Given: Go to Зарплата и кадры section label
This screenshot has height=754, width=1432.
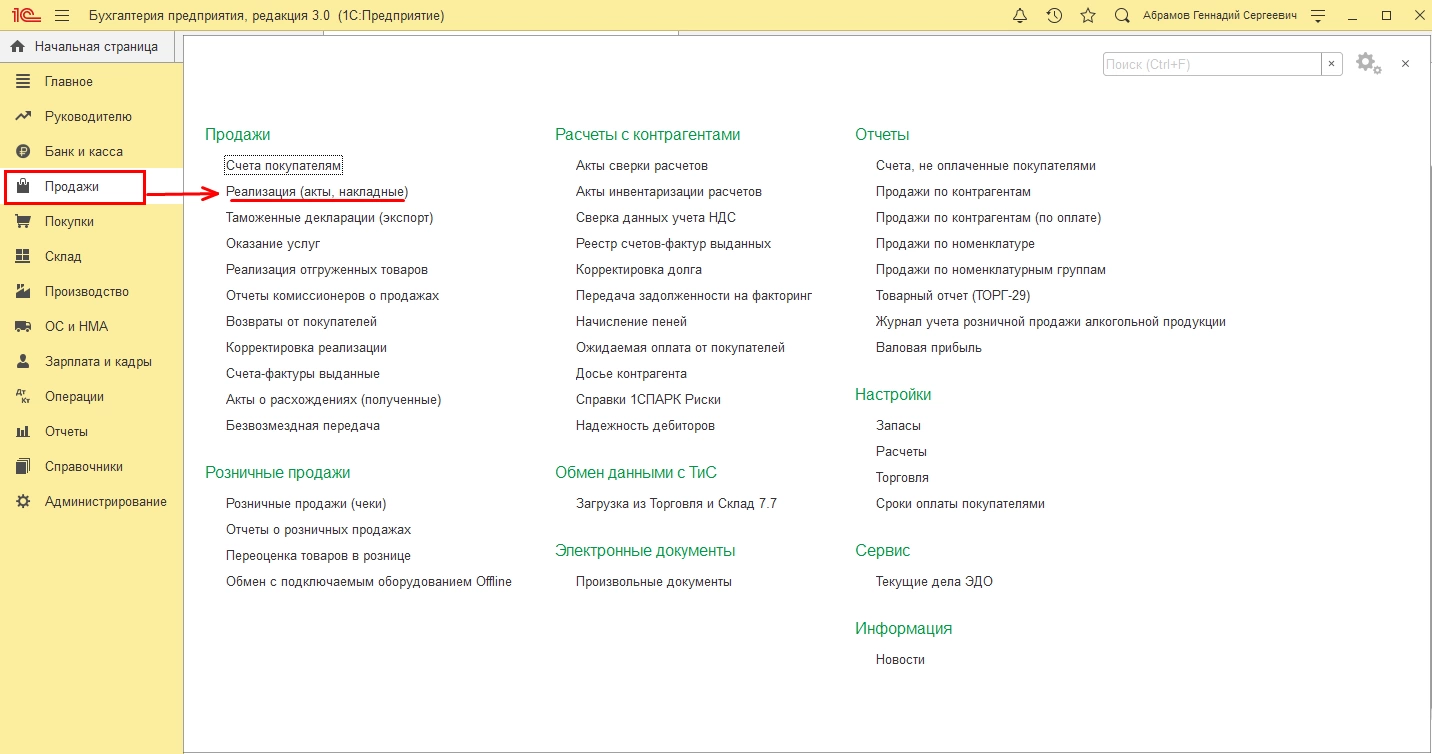Looking at the screenshot, I should pos(98,361).
